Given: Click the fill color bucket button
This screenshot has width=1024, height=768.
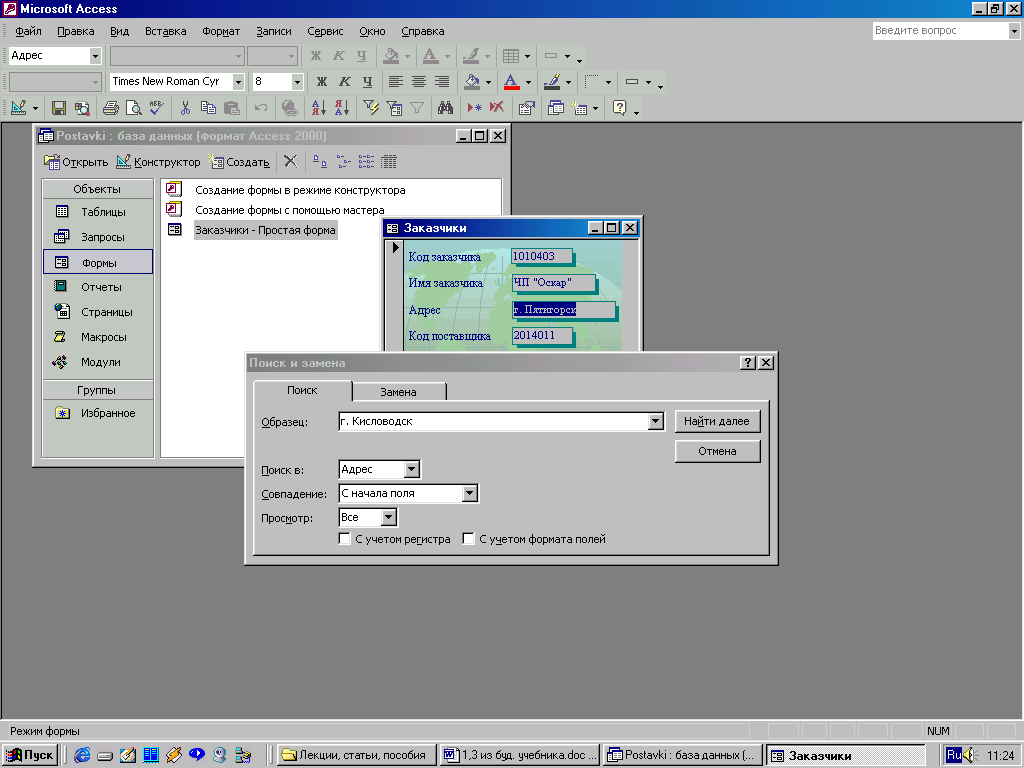Looking at the screenshot, I should (472, 82).
